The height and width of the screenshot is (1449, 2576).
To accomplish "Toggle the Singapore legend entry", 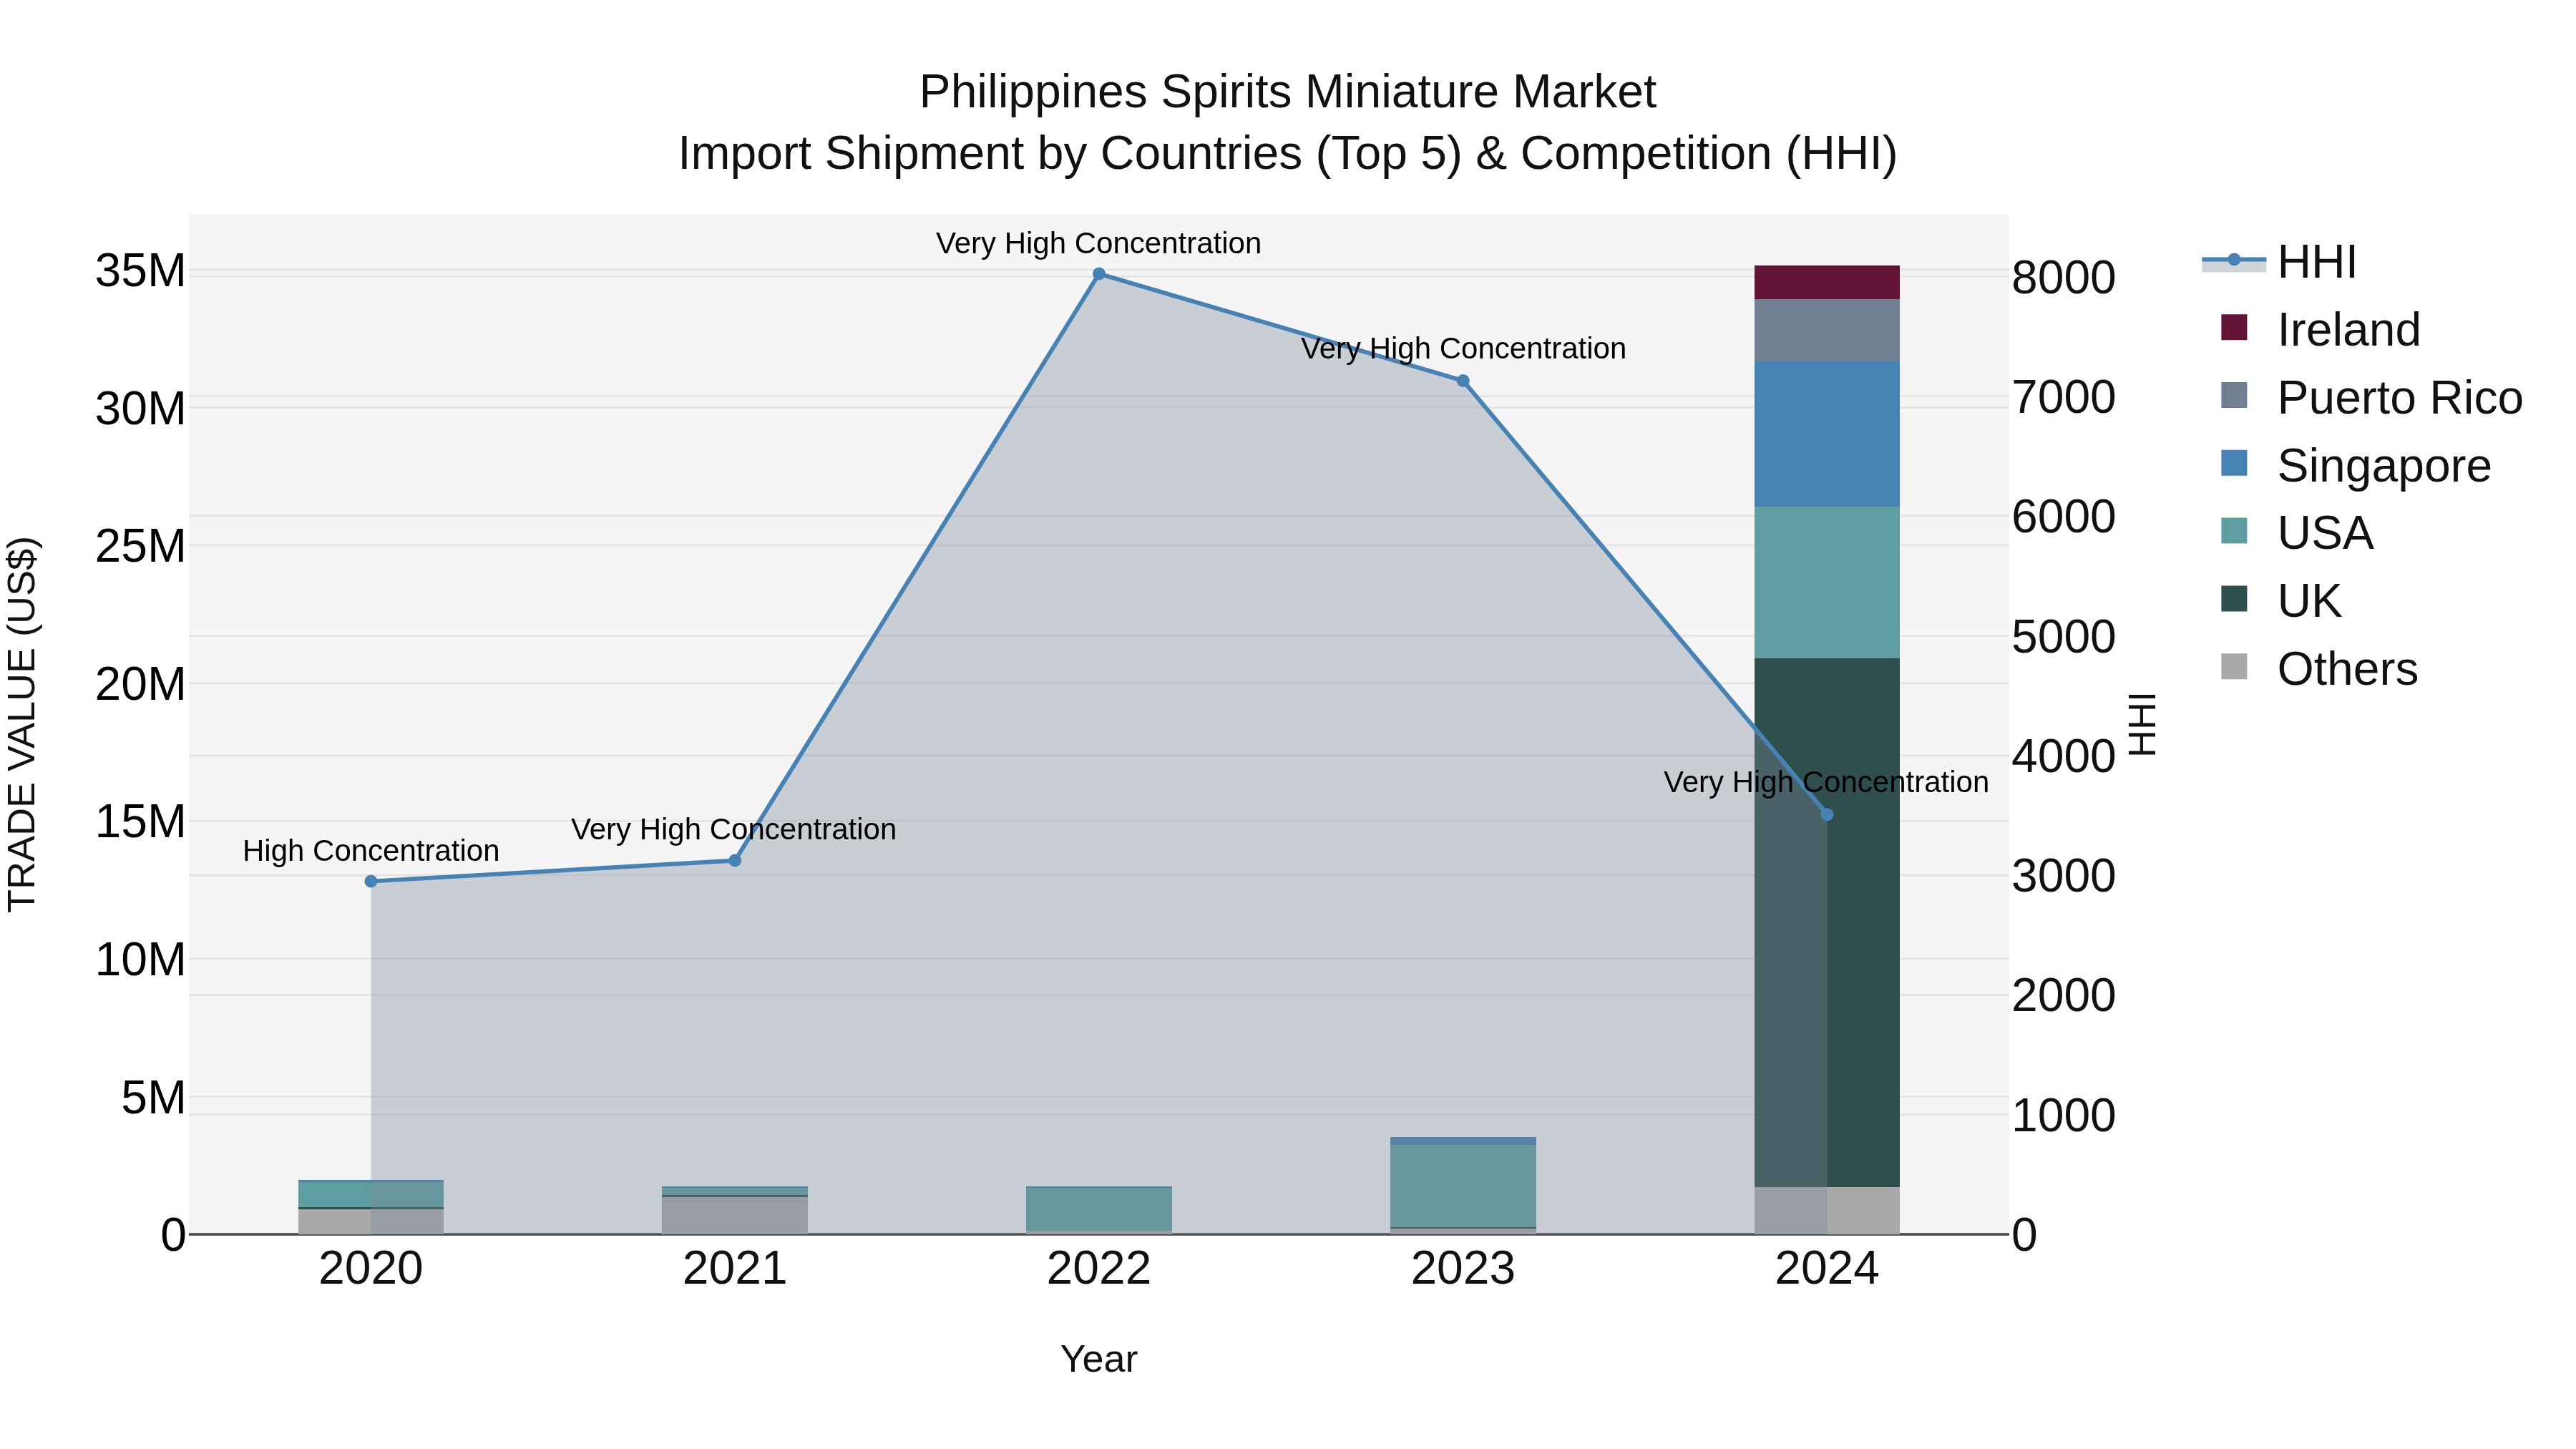I will [x=2355, y=466].
